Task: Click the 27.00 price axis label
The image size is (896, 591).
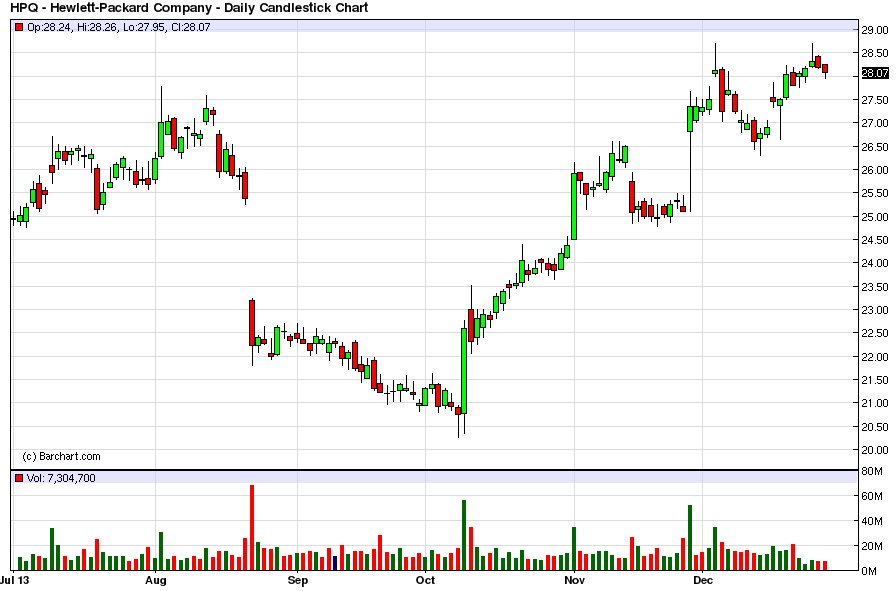Action: point(875,123)
